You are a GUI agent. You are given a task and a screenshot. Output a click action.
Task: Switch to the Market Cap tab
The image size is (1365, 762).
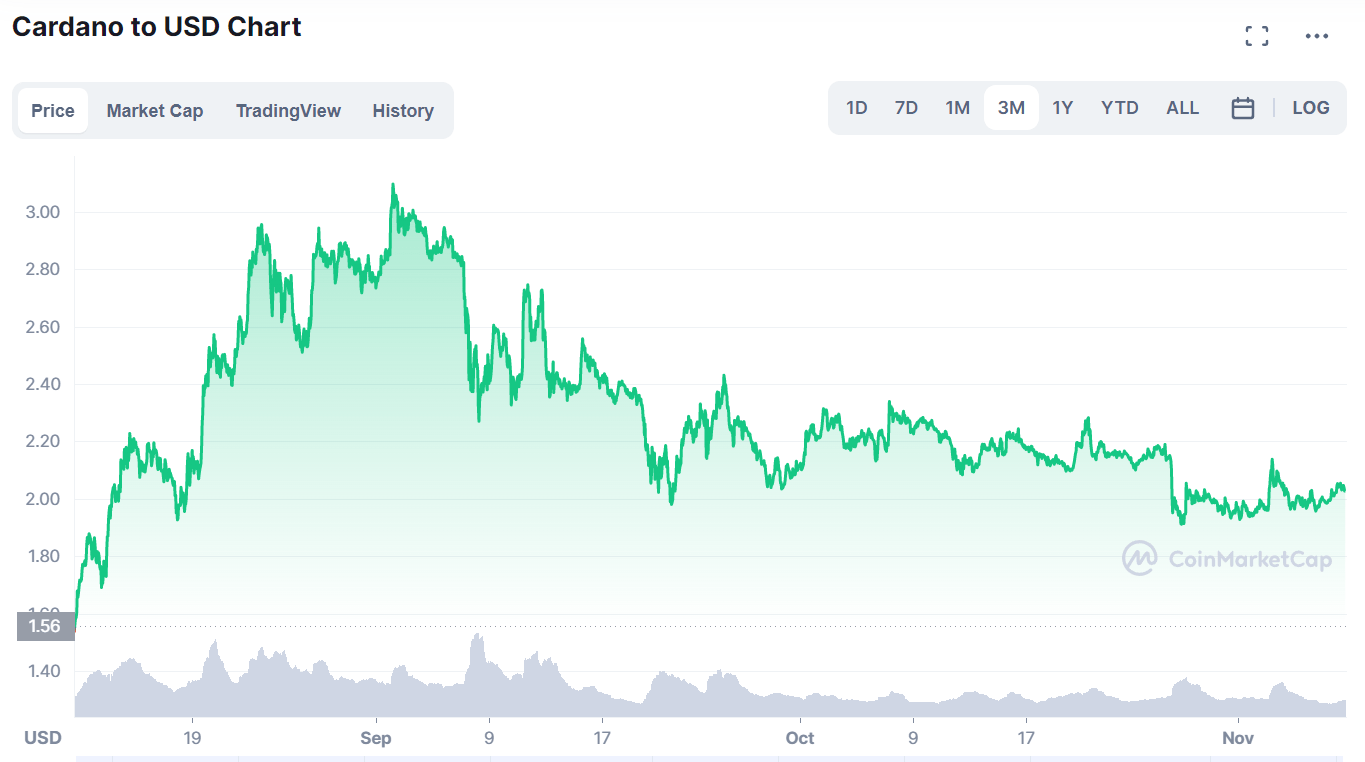(154, 111)
